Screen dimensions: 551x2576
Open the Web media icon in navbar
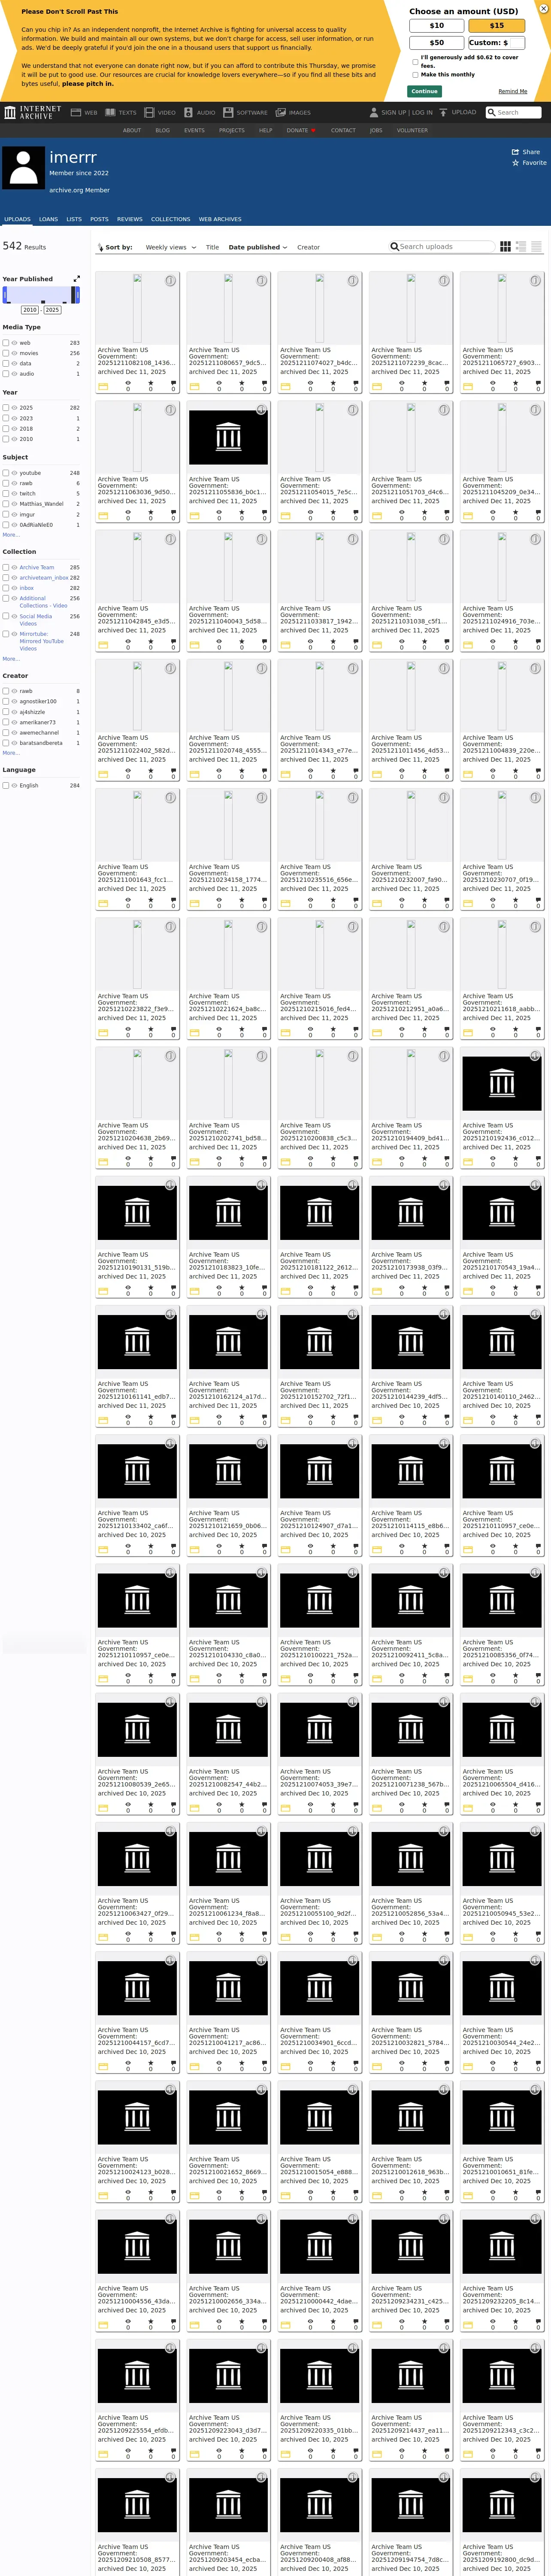[76, 112]
